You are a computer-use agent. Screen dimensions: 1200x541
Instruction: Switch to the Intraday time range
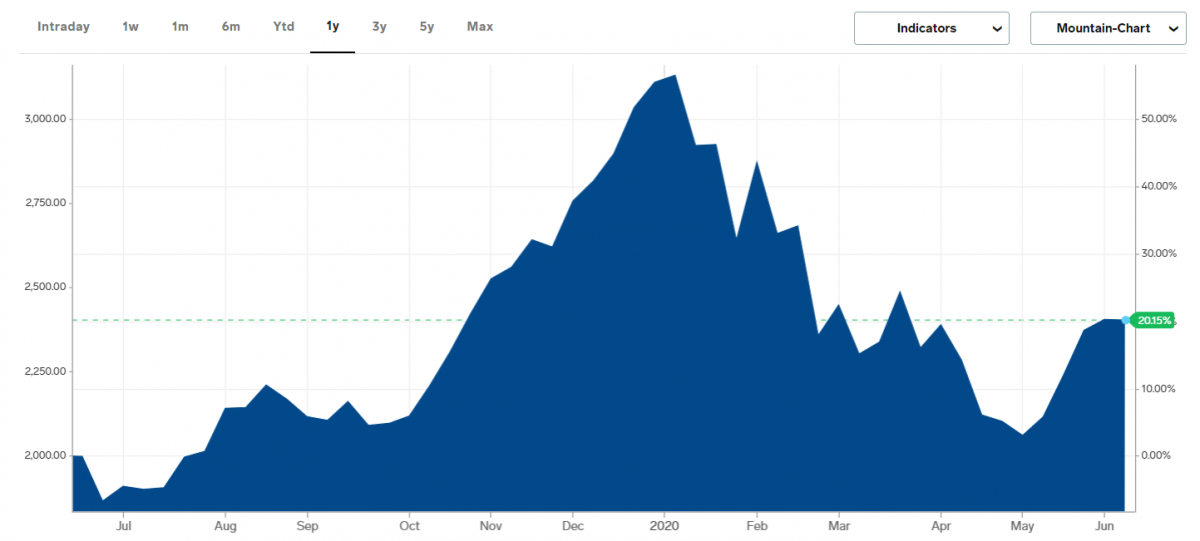(63, 27)
